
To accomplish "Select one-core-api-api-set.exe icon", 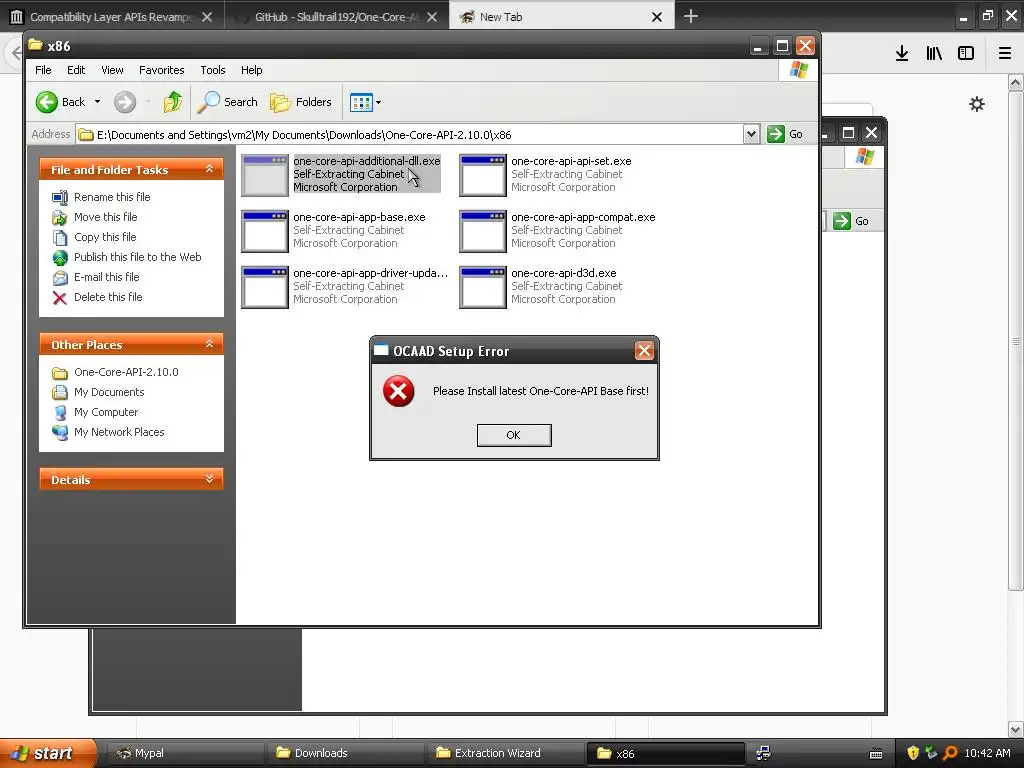I will click(x=483, y=175).
